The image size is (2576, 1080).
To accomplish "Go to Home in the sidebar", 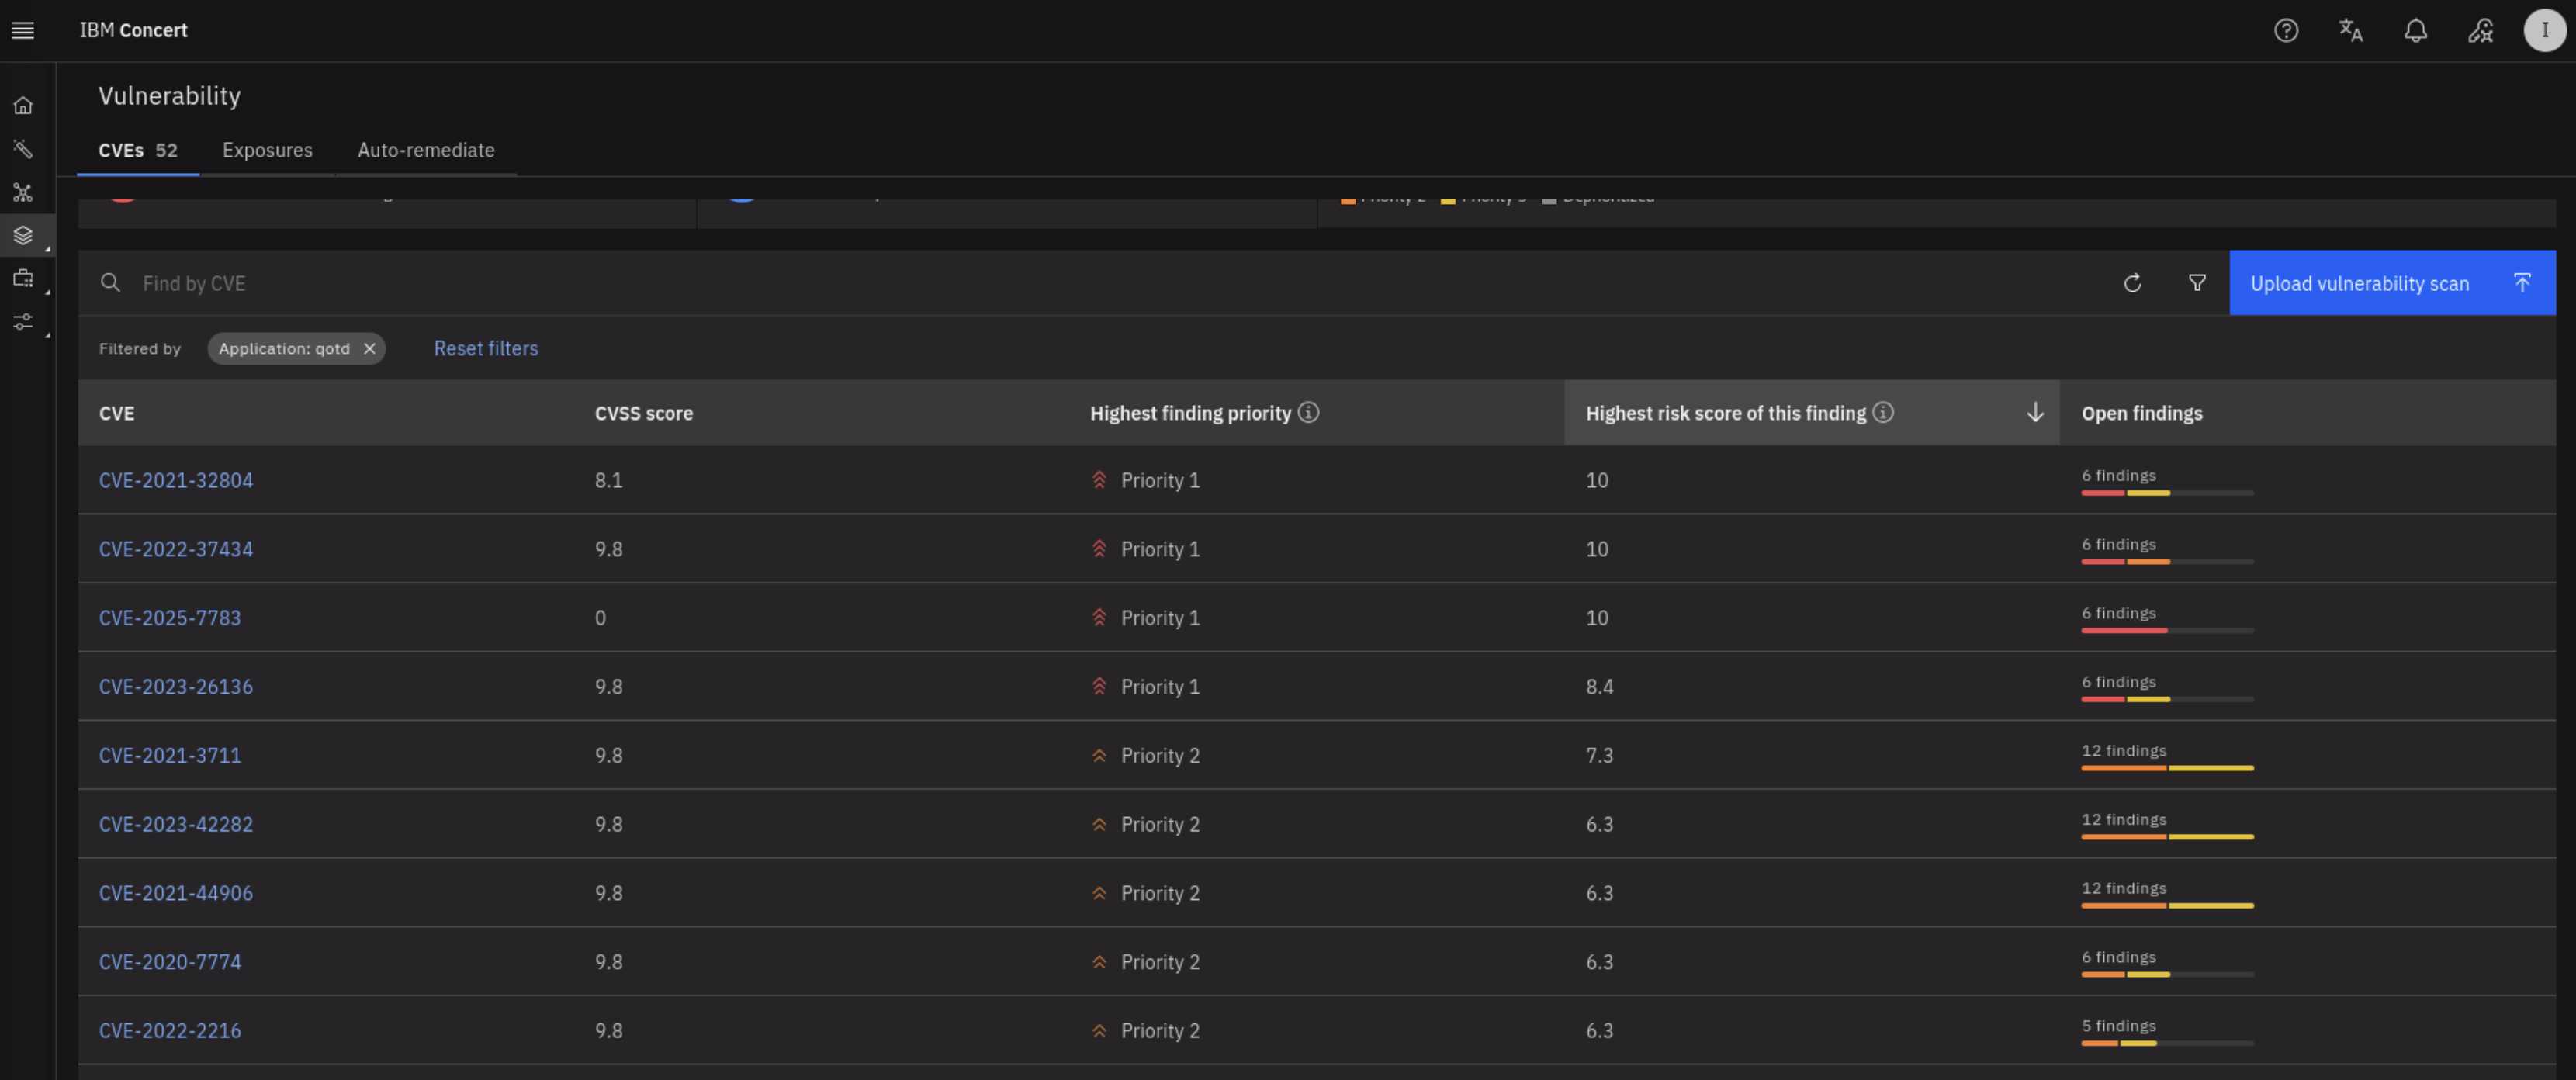I will pyautogui.click(x=23, y=105).
